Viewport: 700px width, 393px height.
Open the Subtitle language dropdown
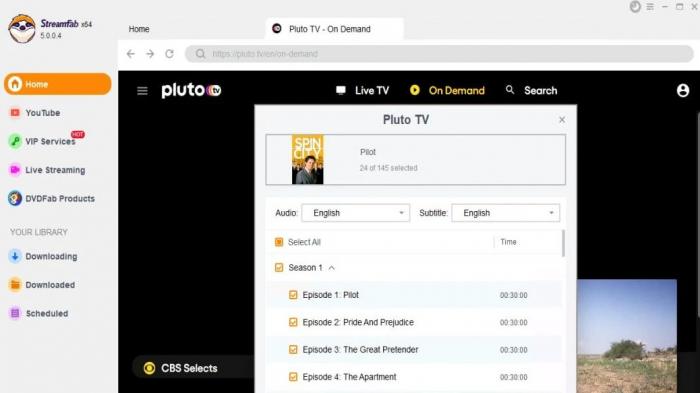click(x=506, y=213)
